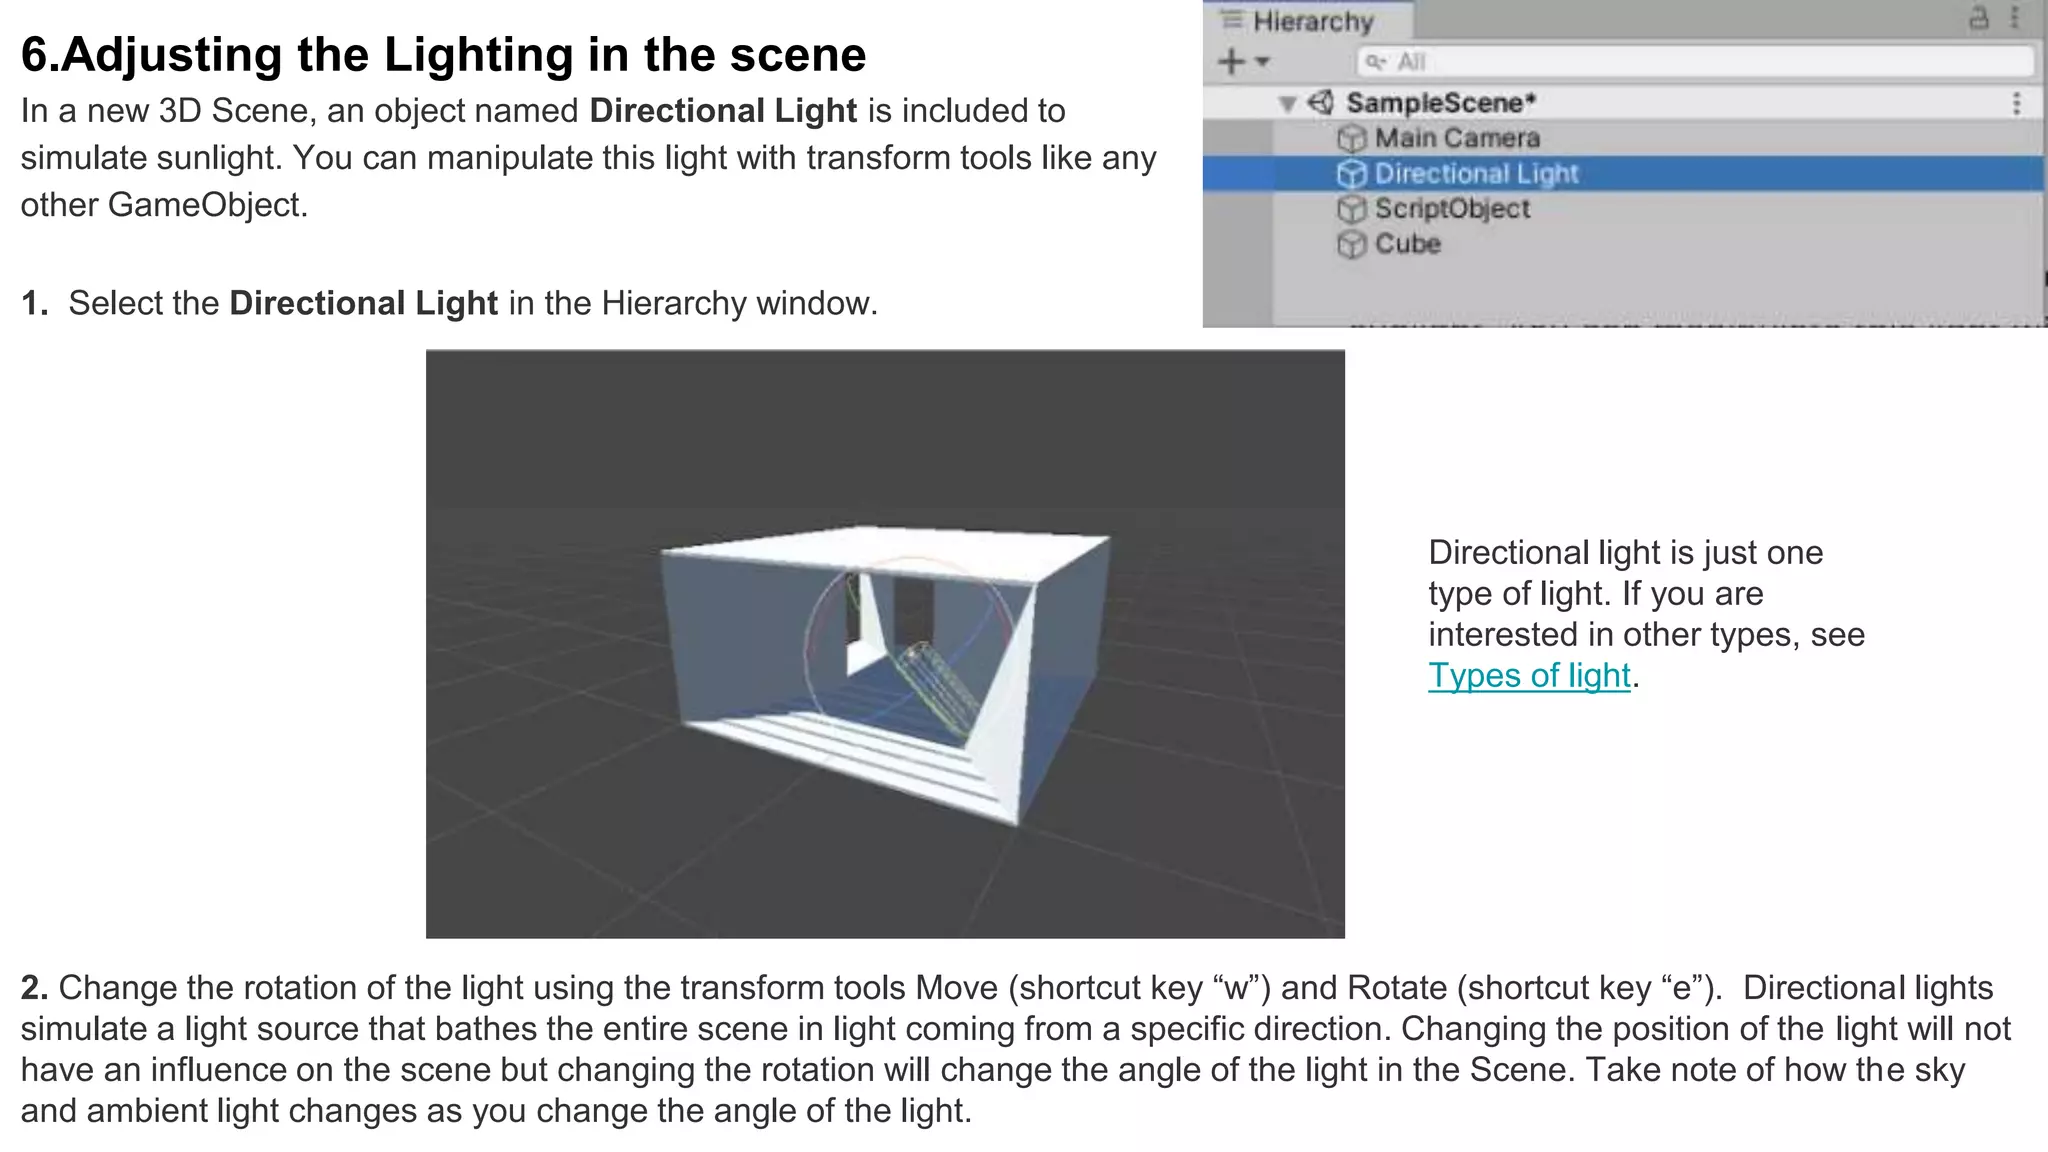This screenshot has width=2048, height=1152.
Task: Select the Directional Light row
Action: pyautogui.click(x=1625, y=173)
